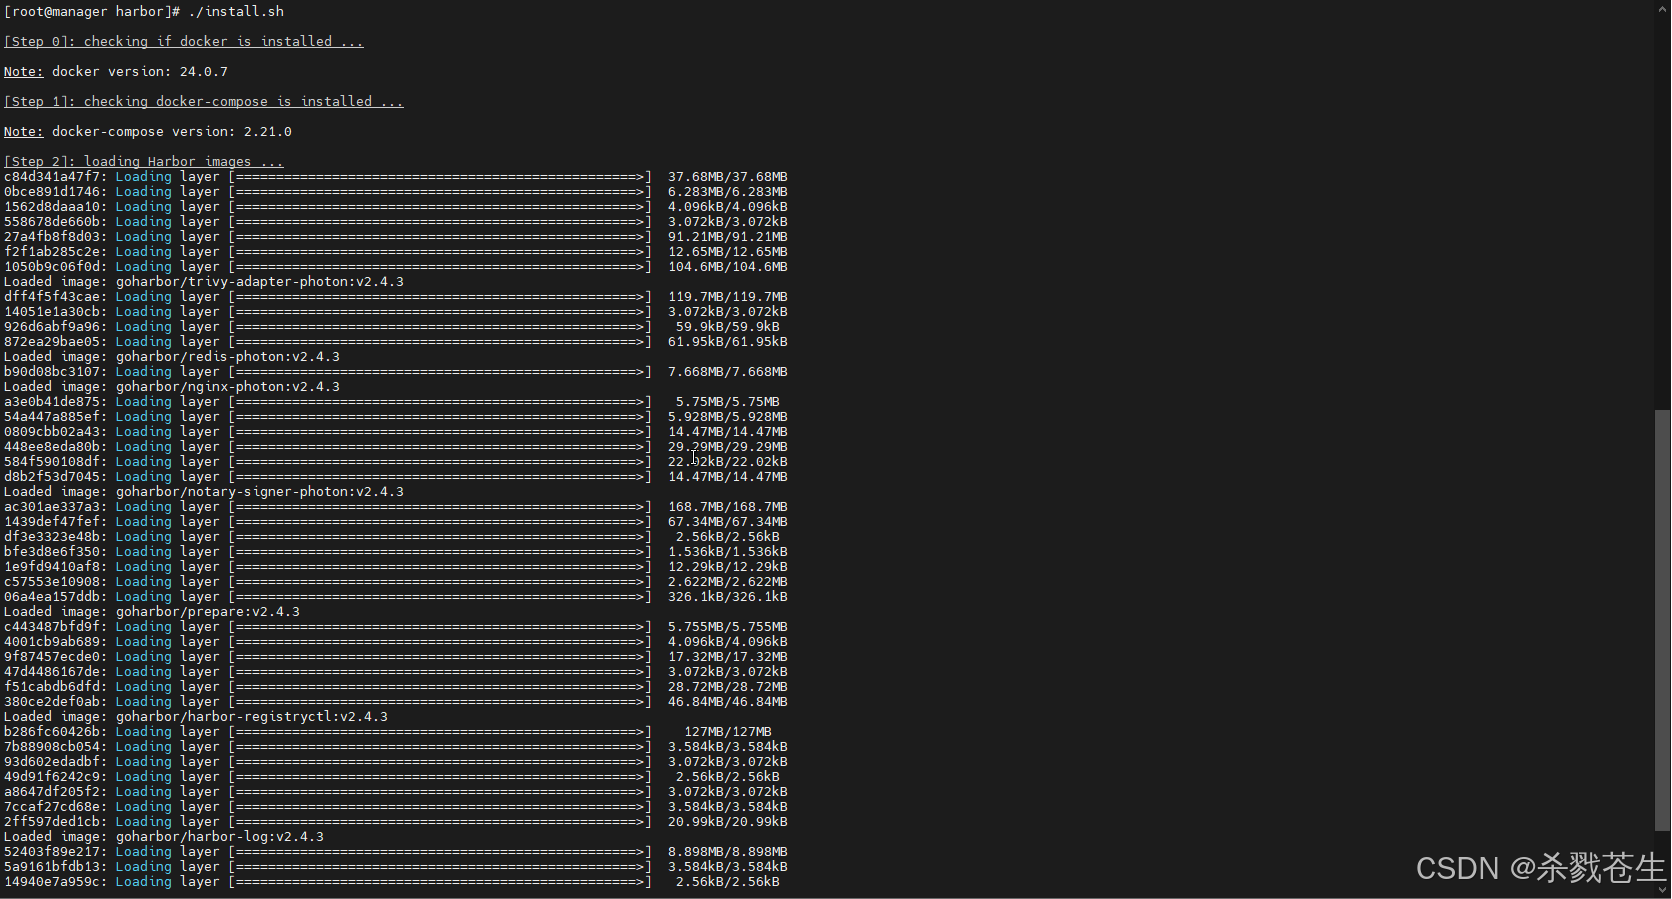Click the '17.32MB/17.32MB' size value
Screen dimensions: 1672x899
(x=728, y=657)
